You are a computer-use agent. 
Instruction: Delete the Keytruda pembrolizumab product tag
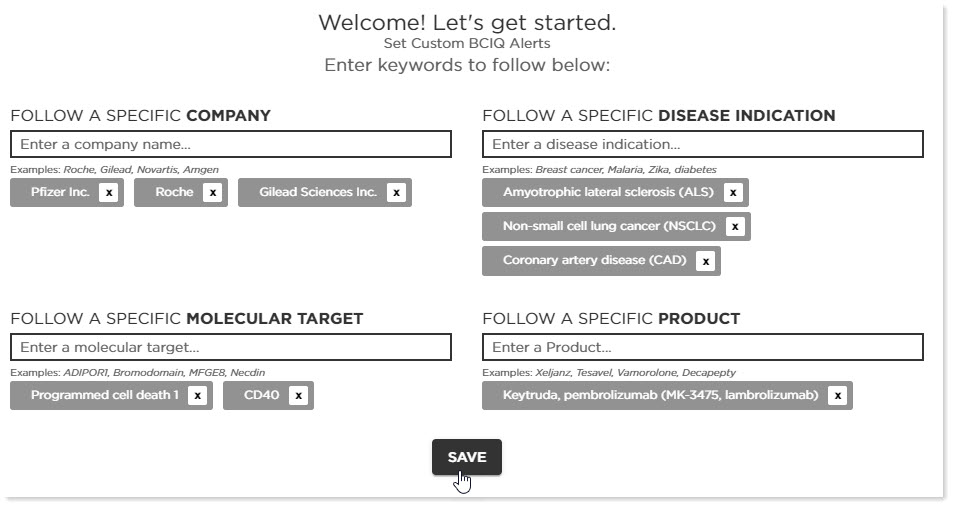click(838, 396)
